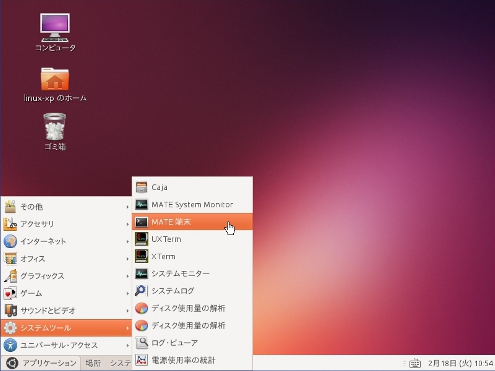
Task: Launch XTerm from the submenu
Action: click(x=192, y=257)
